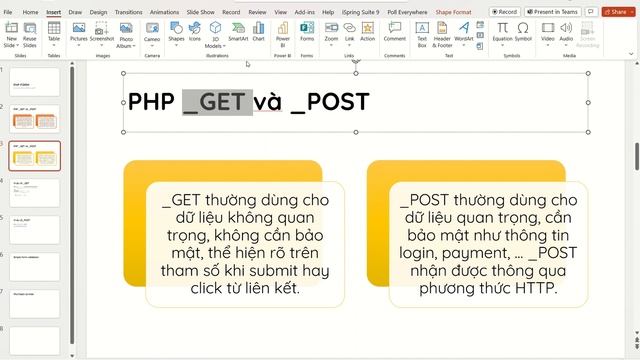This screenshot has width=640, height=360.
Task: Switch to the Draw tab
Action: pyautogui.click(x=75, y=12)
